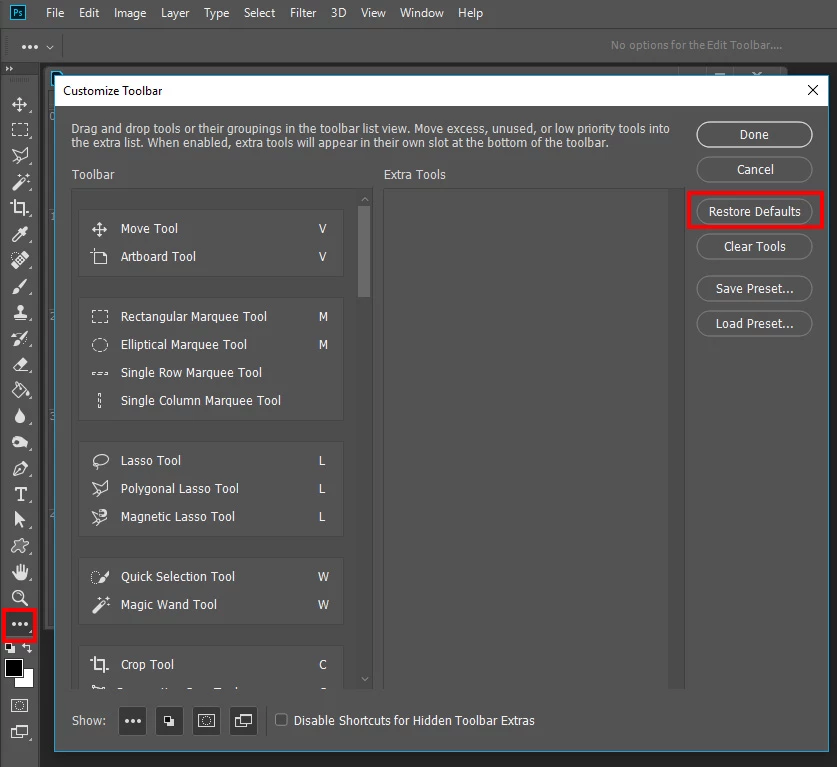The height and width of the screenshot is (767, 837).
Task: Close the Customize Toolbar dialog
Action: (812, 90)
